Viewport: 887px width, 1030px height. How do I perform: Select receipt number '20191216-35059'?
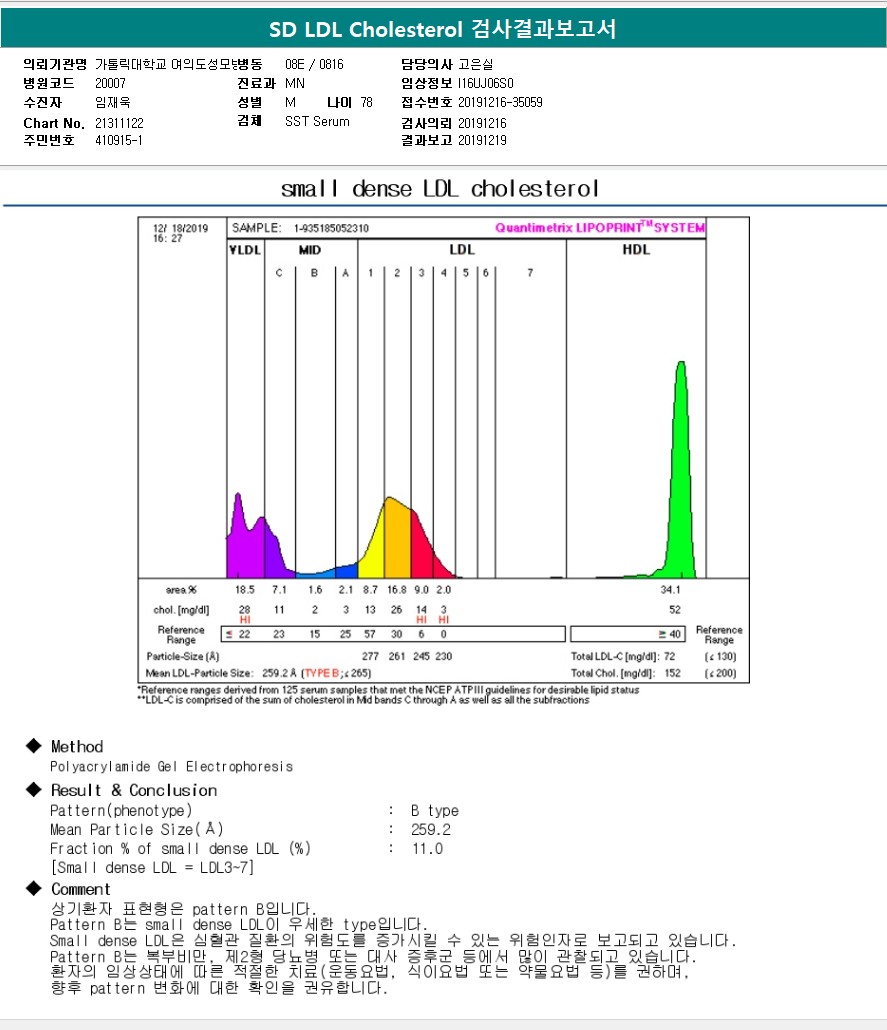[x=500, y=102]
